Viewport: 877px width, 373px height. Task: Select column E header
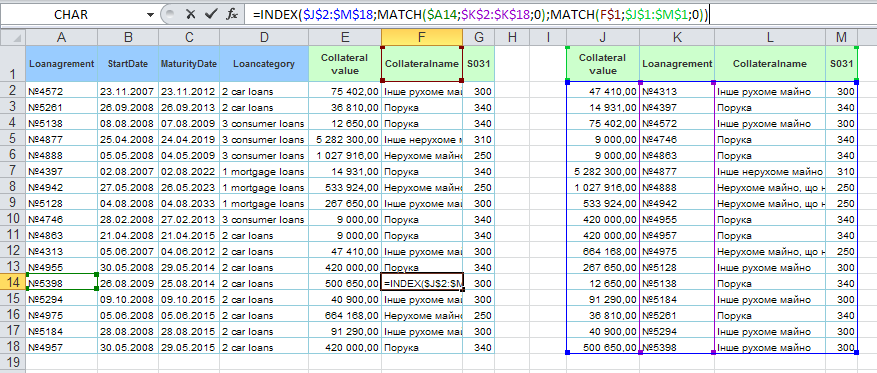click(x=345, y=37)
